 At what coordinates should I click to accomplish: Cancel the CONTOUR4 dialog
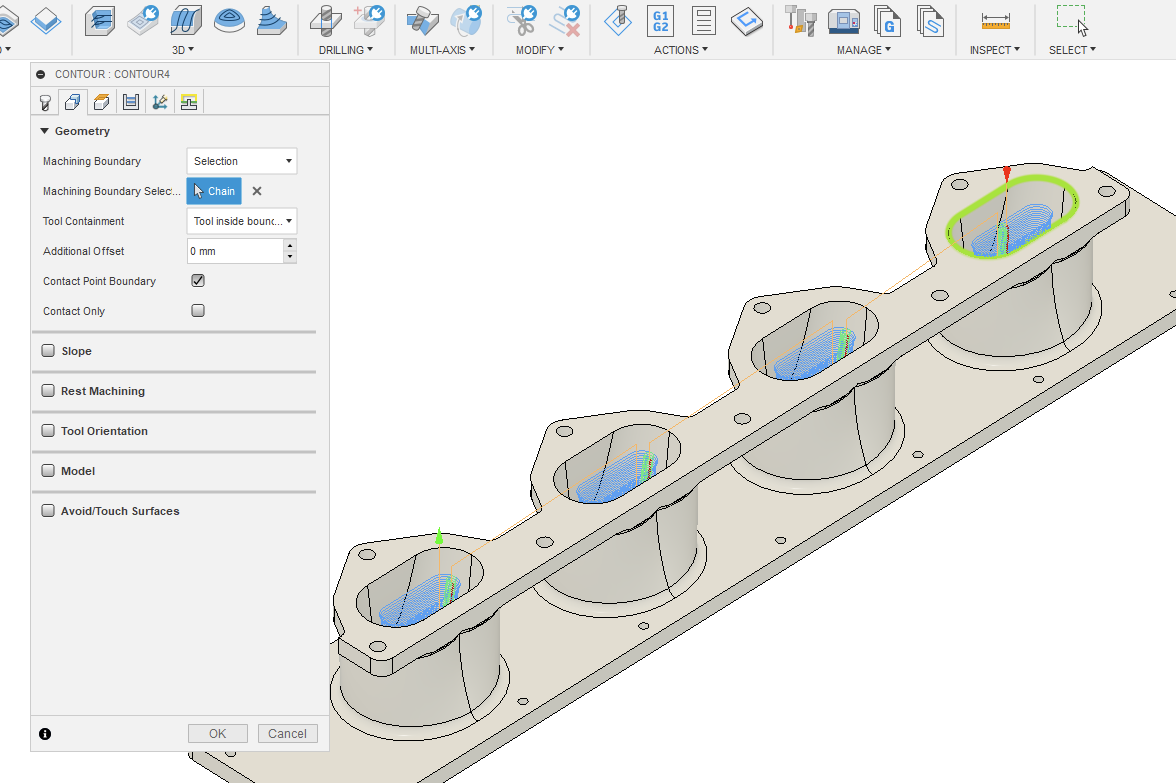(x=287, y=733)
